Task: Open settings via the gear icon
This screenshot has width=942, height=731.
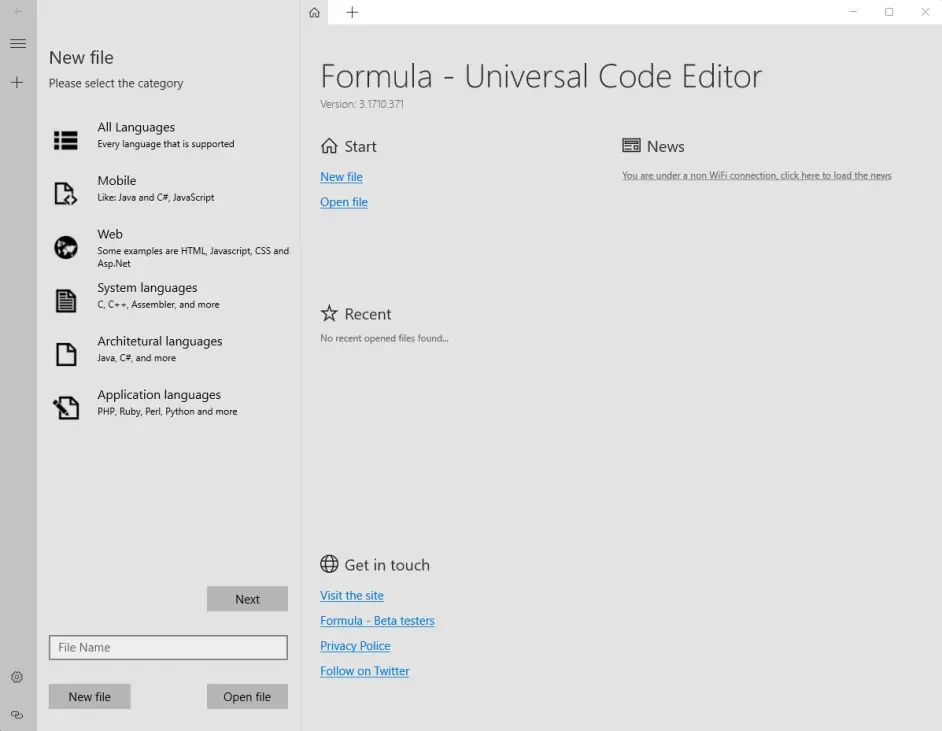Action: click(x=17, y=677)
